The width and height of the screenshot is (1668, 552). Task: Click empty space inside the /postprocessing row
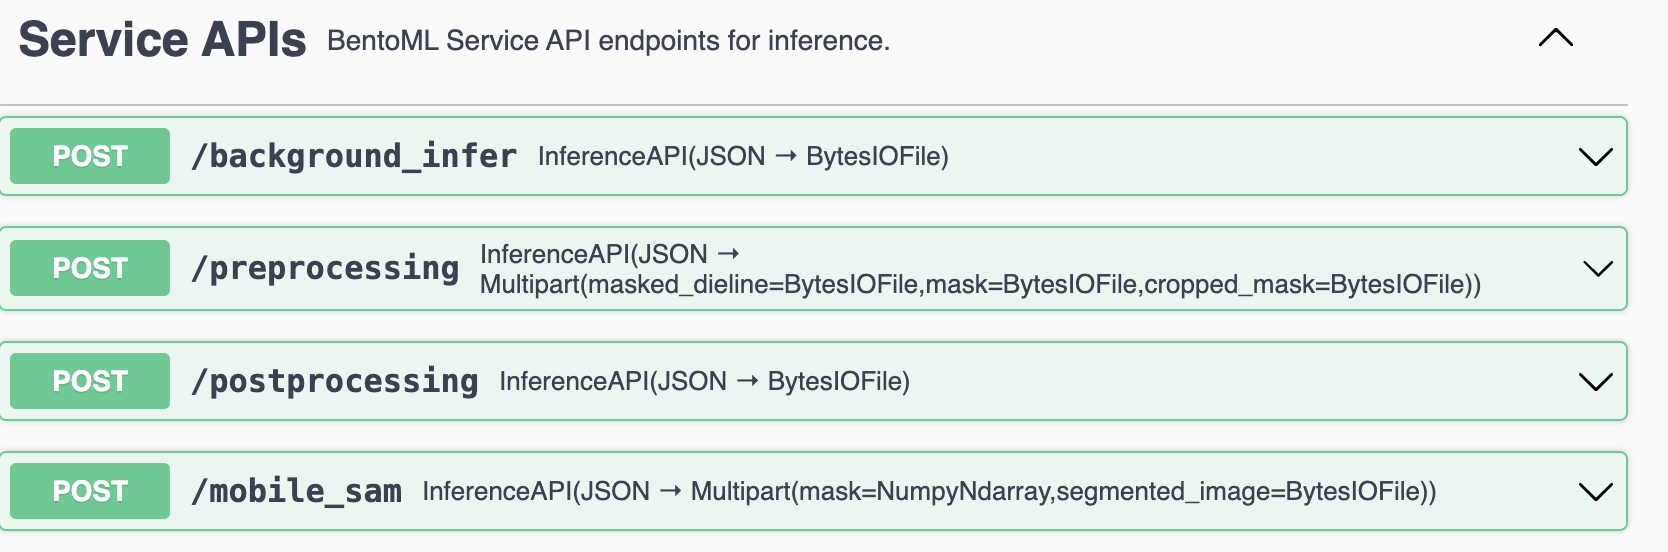(x=1240, y=381)
